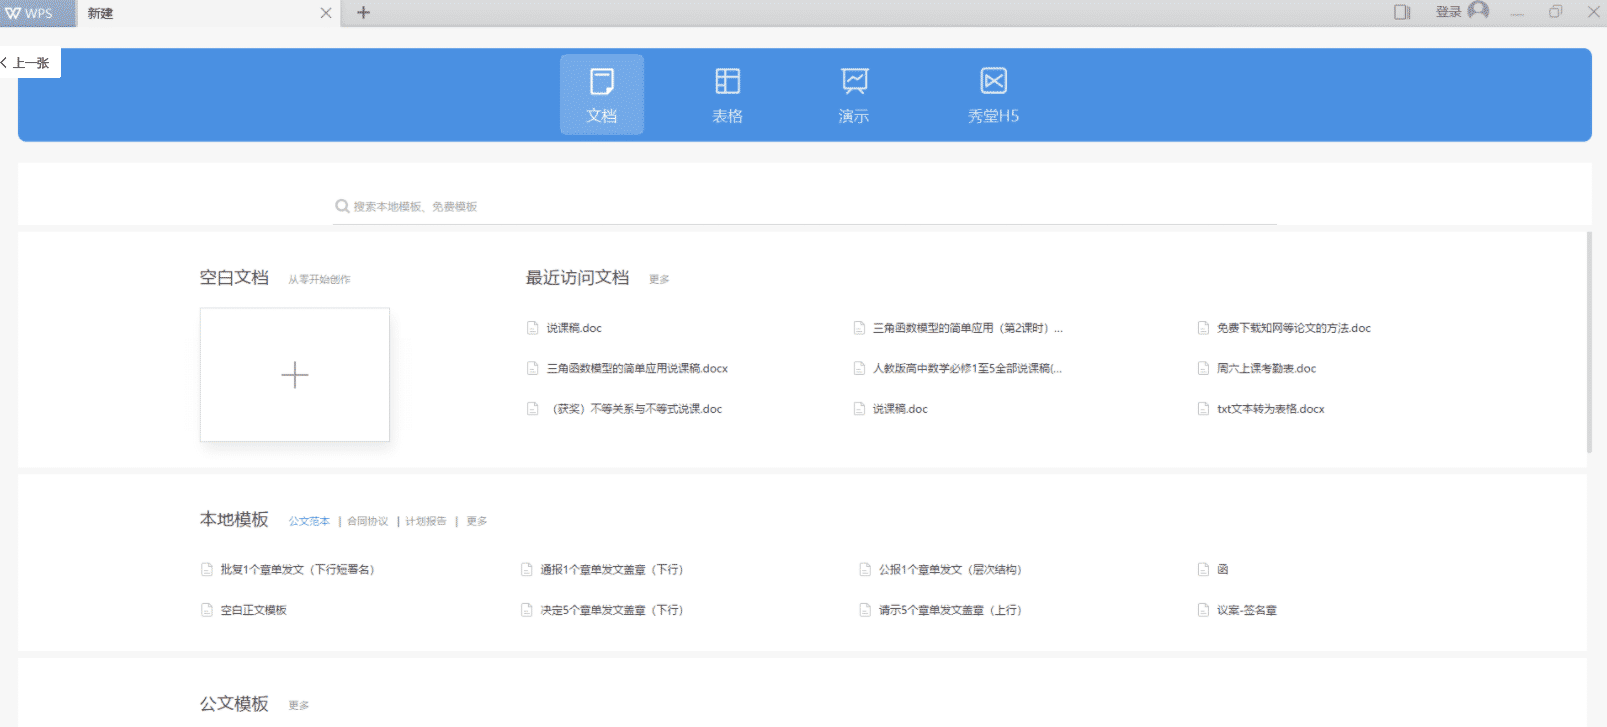The image size is (1607, 727).
Task: Select the 计划报告 template tab
Action: [426, 521]
